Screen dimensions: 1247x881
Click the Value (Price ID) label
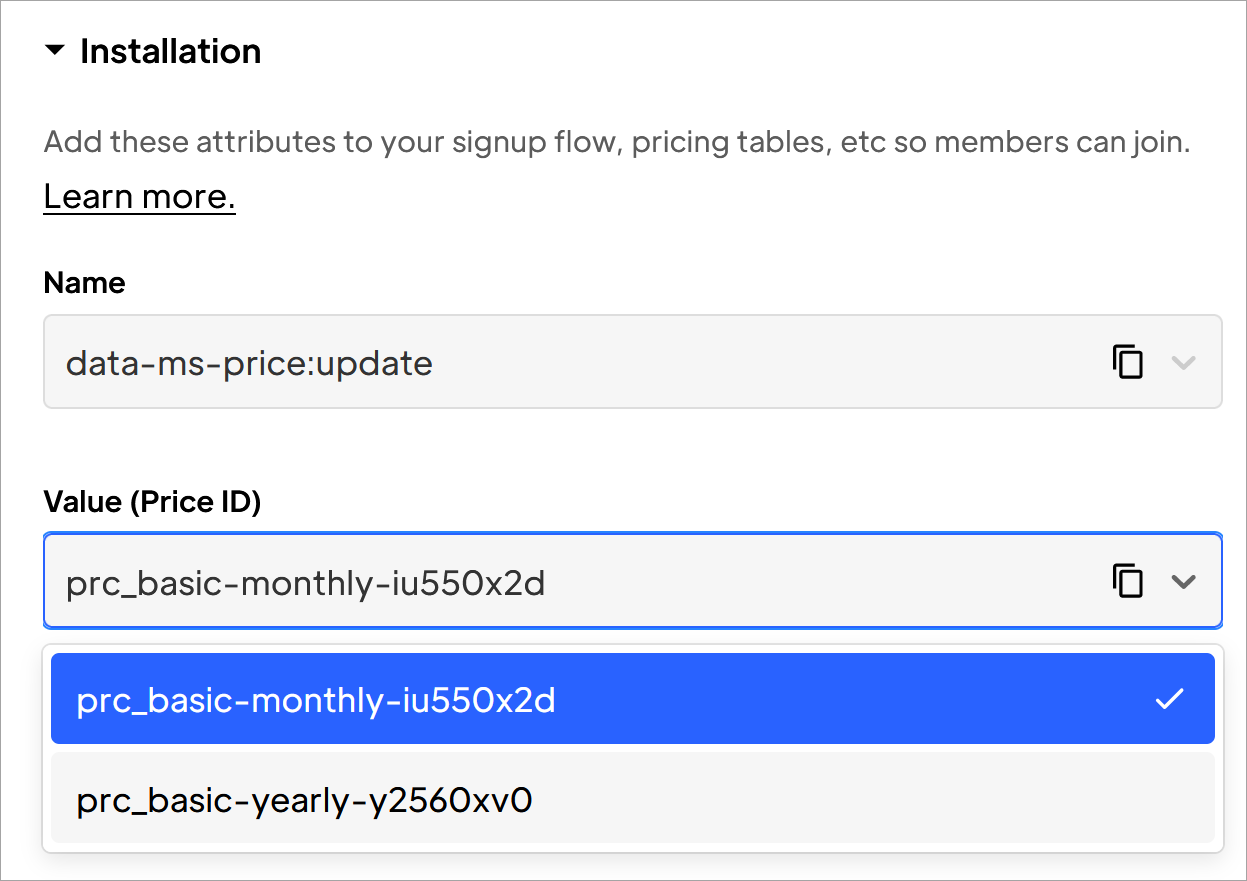point(152,502)
